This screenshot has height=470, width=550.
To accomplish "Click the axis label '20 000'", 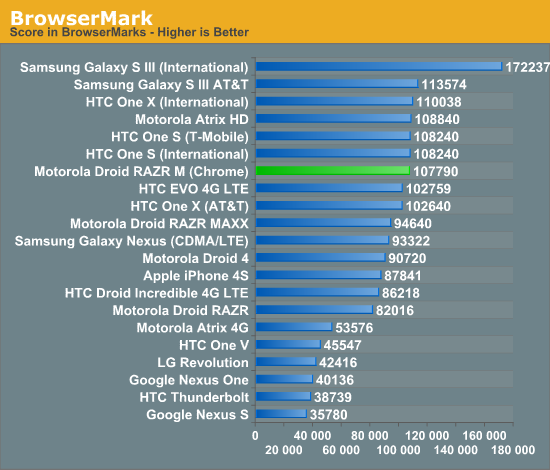I will 283,450.
